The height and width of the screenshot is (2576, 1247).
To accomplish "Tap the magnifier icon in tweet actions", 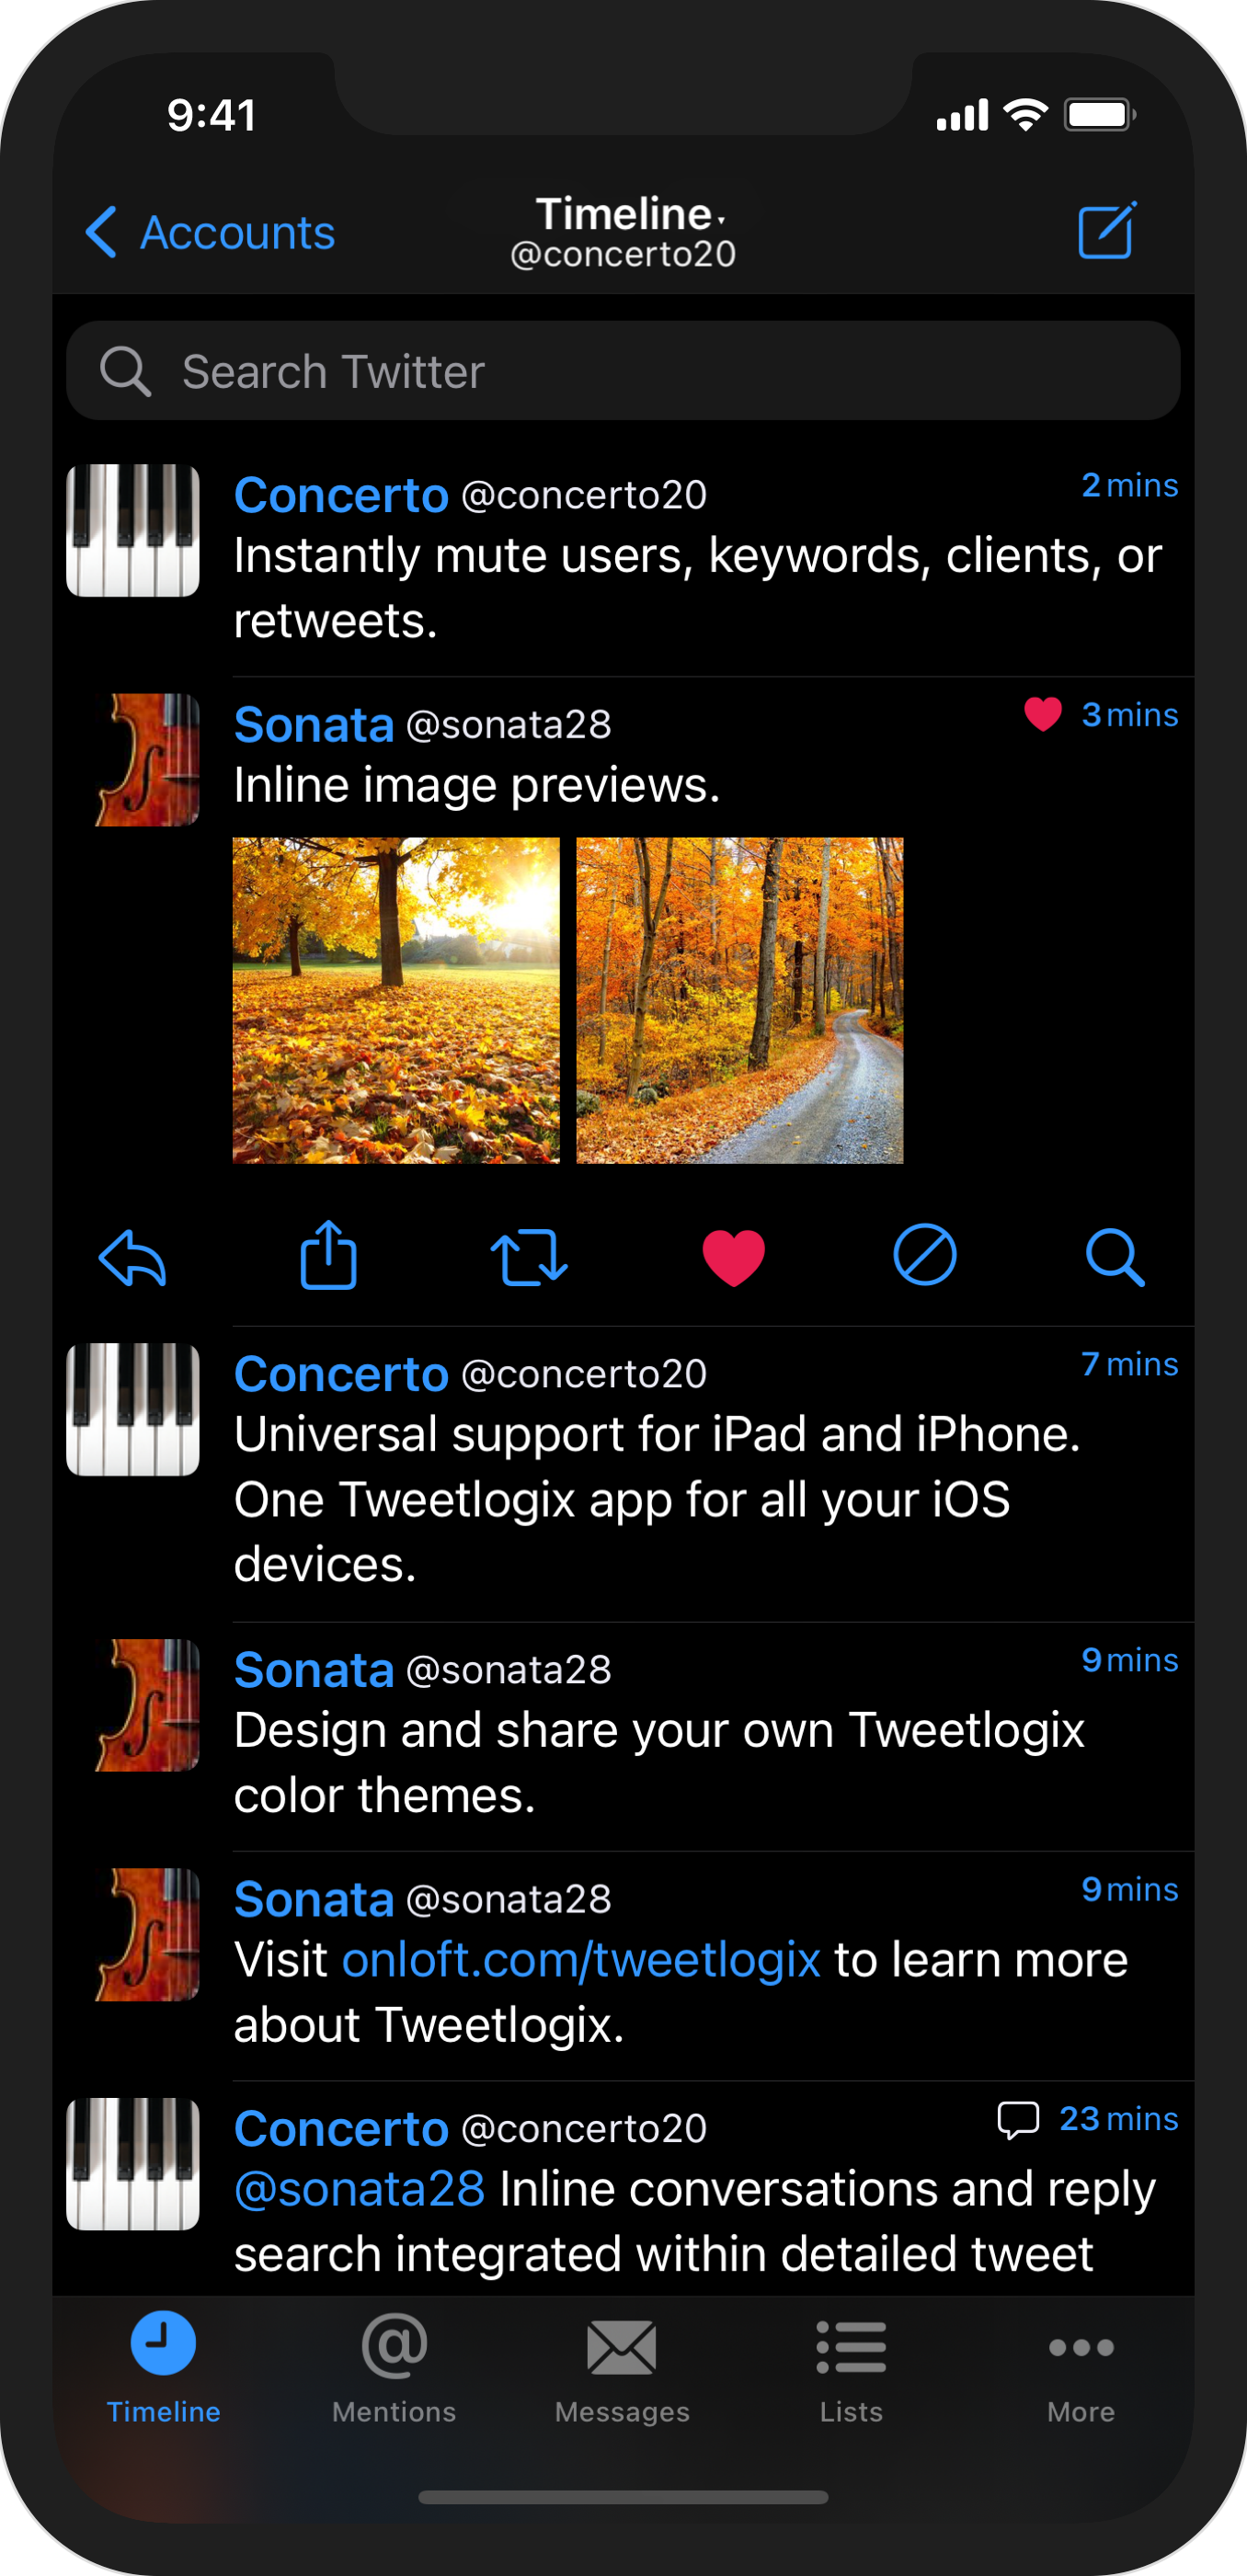I will click(x=1114, y=1256).
